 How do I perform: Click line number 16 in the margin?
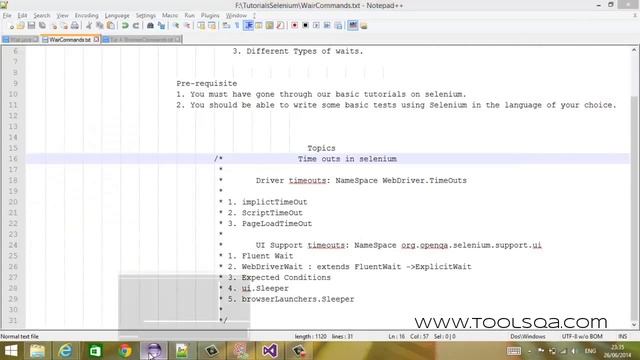(x=13, y=159)
